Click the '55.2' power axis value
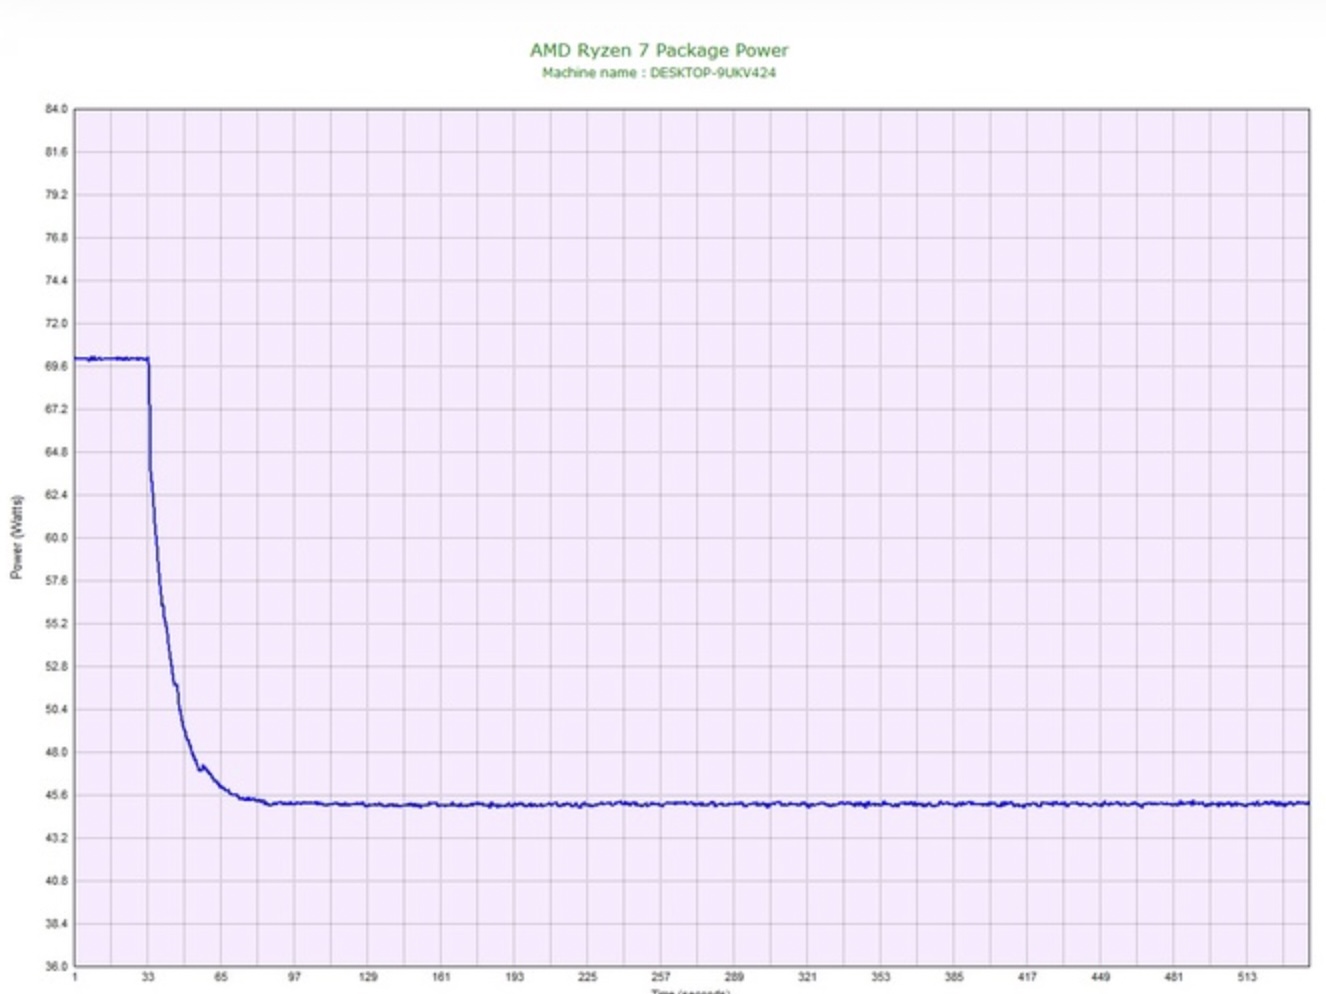 click(56, 624)
